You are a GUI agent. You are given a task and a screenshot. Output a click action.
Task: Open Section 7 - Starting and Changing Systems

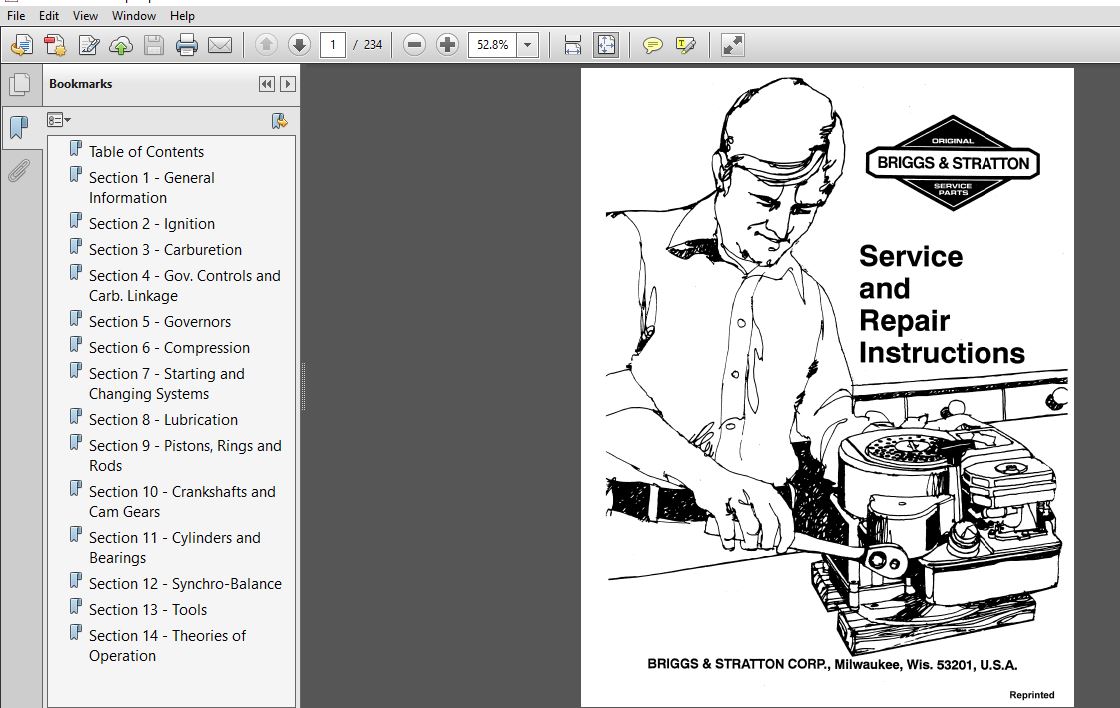166,383
